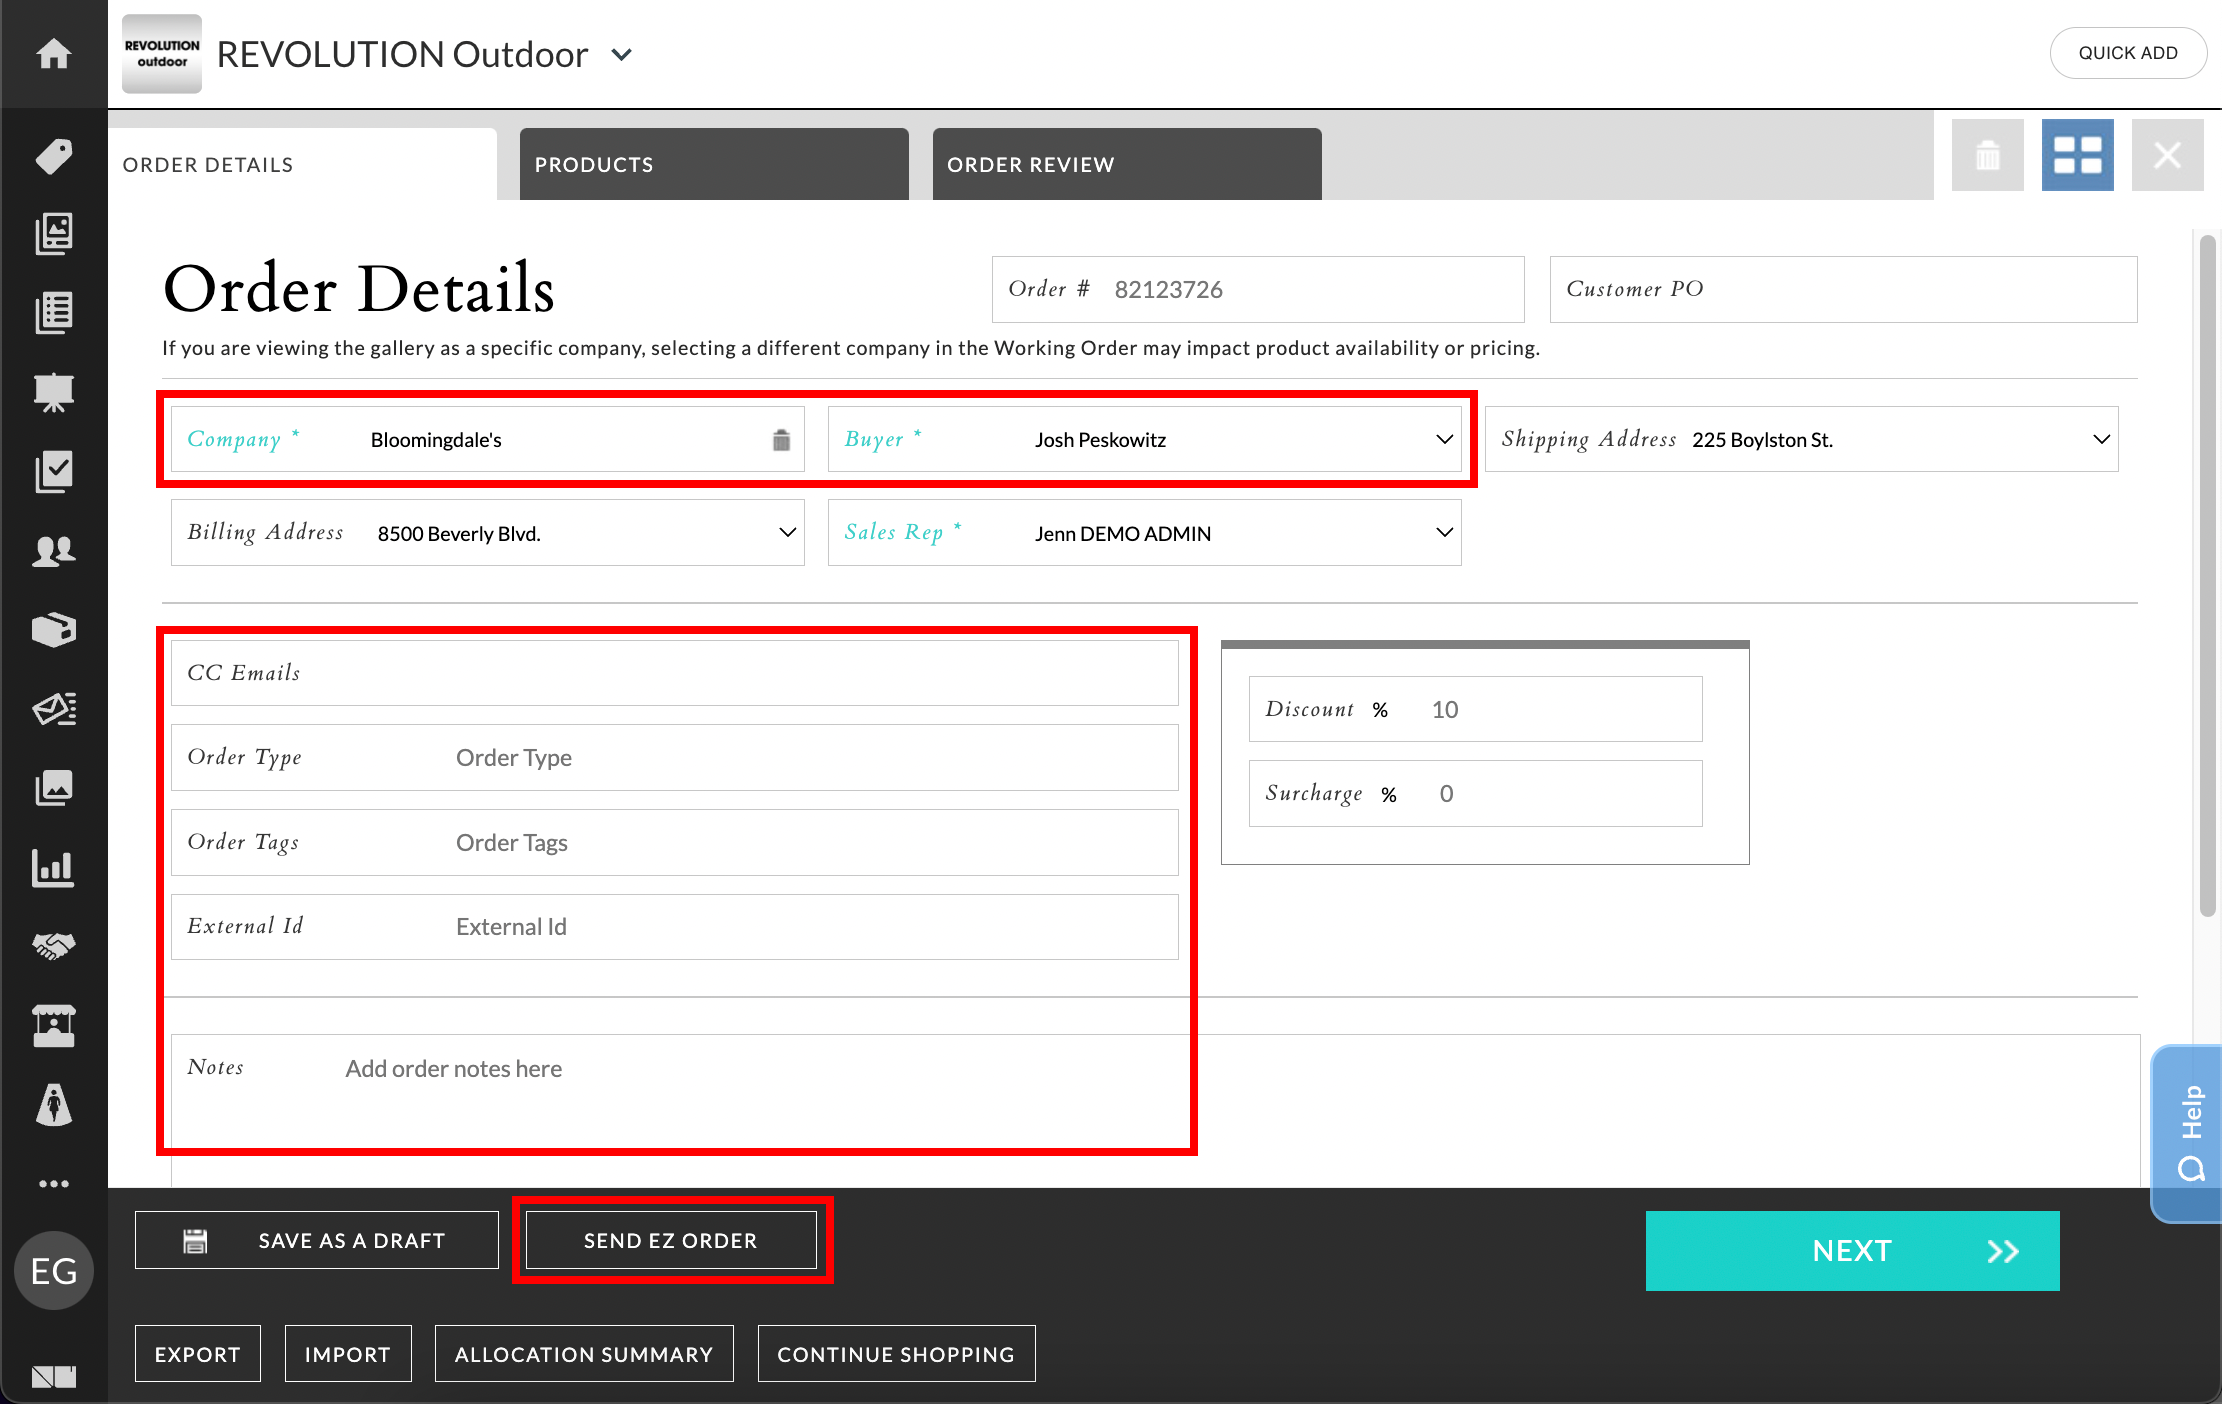Click the Discount % field

[x=1476, y=709]
